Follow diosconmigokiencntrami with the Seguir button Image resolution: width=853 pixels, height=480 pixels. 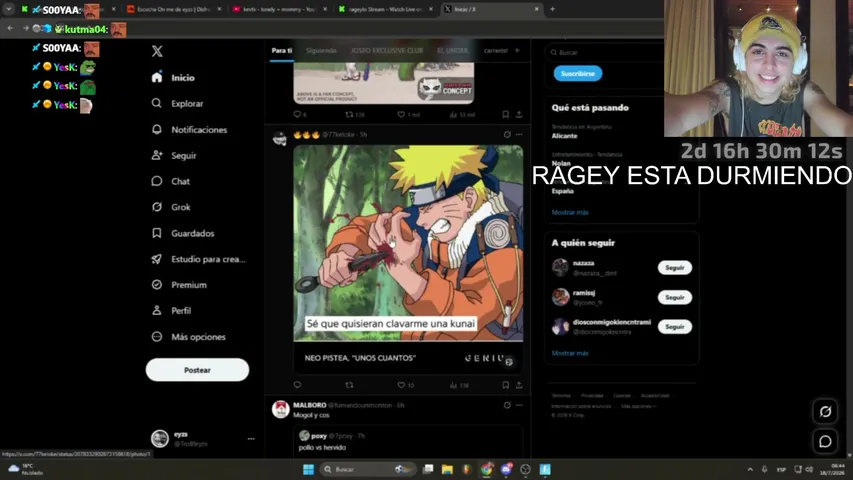tap(675, 327)
